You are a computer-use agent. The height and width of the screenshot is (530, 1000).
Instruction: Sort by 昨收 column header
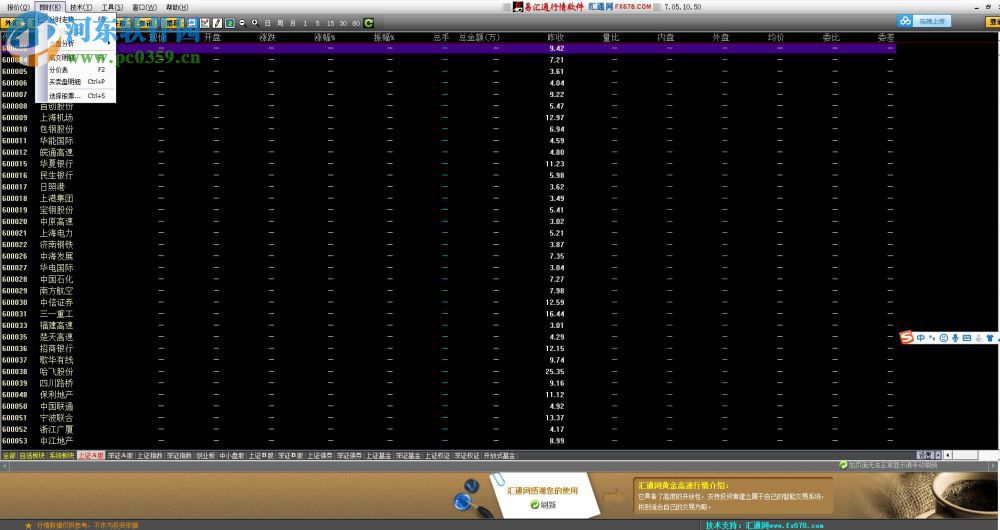[x=556, y=38]
